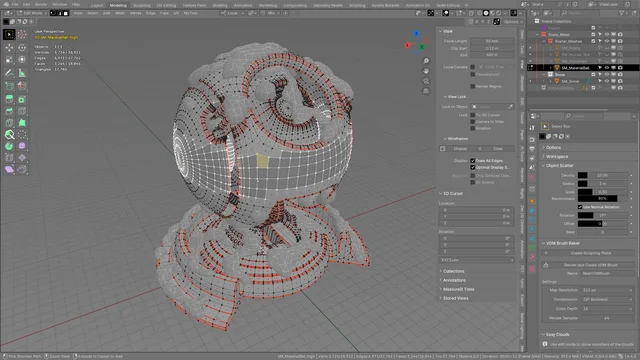Enable Lock Camera to View checkbox

click(x=473, y=122)
